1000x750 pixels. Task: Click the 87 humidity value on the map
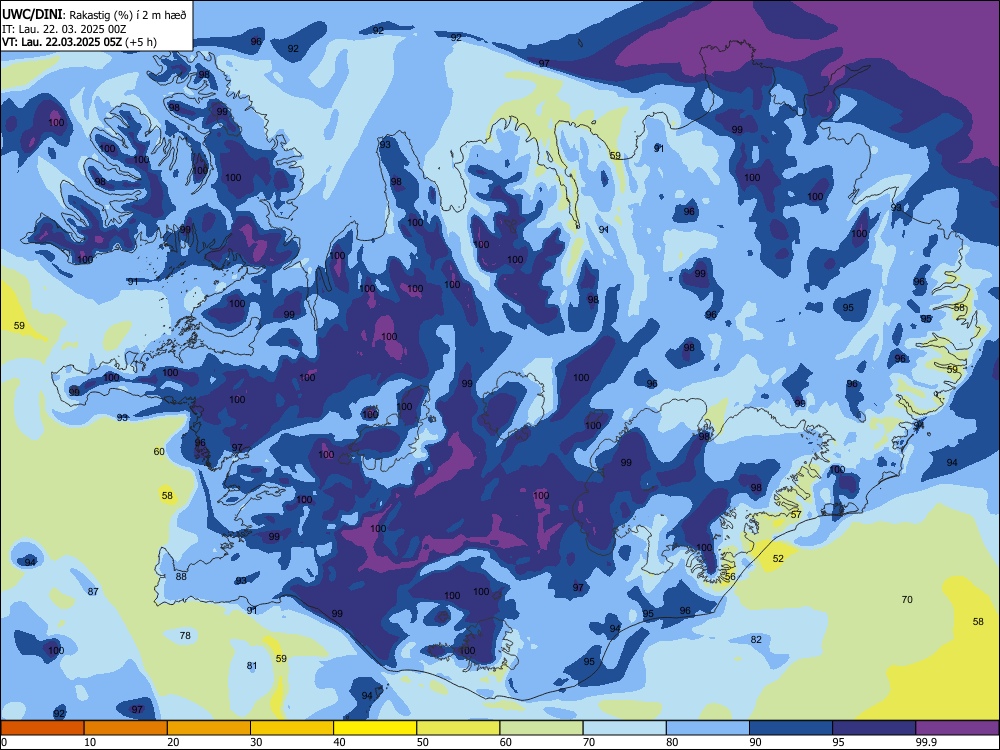click(x=93, y=592)
